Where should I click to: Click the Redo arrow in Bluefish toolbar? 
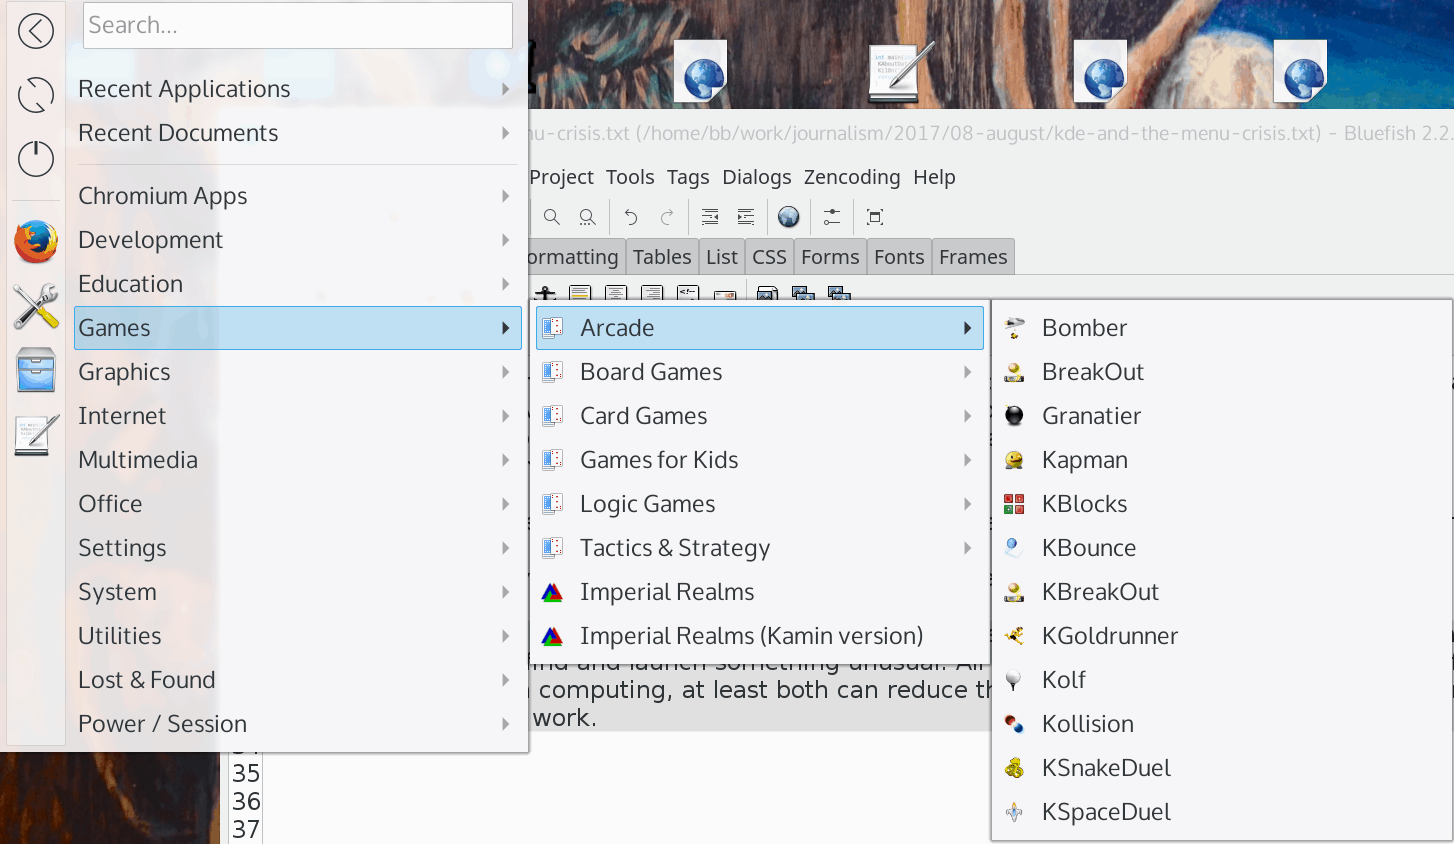[x=667, y=217]
